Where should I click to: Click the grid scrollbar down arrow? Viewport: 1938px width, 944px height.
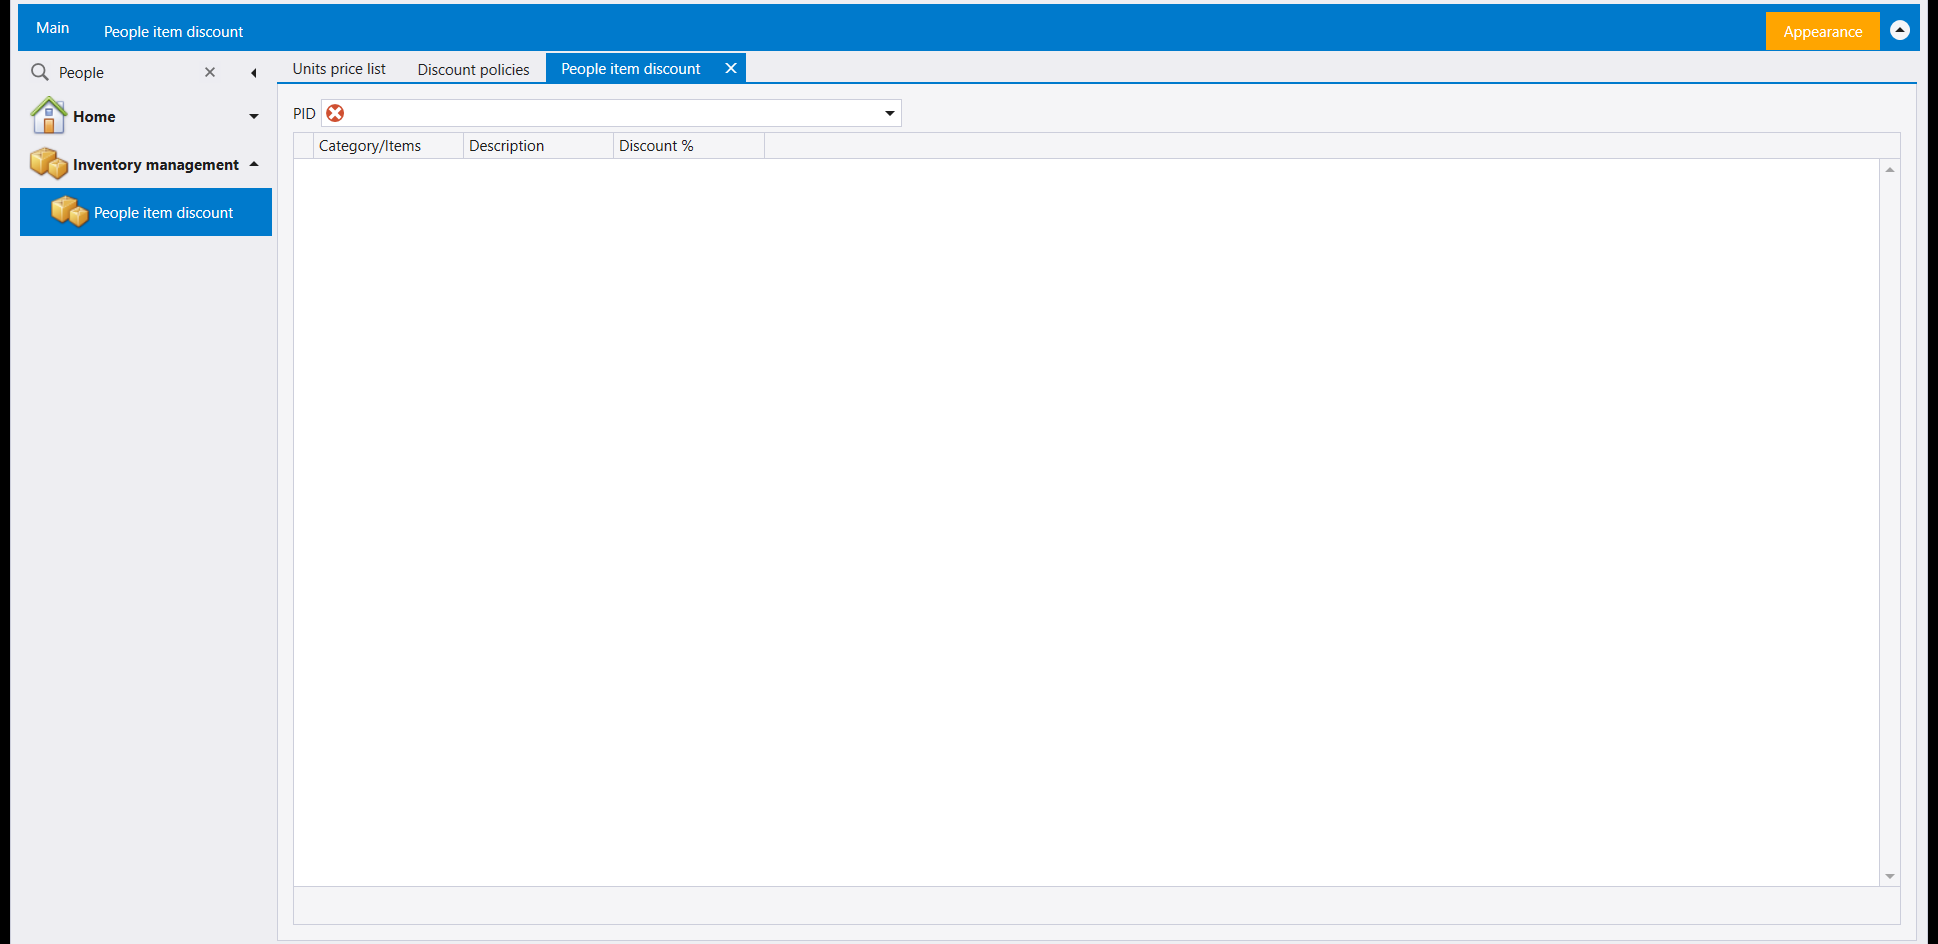coord(1890,876)
